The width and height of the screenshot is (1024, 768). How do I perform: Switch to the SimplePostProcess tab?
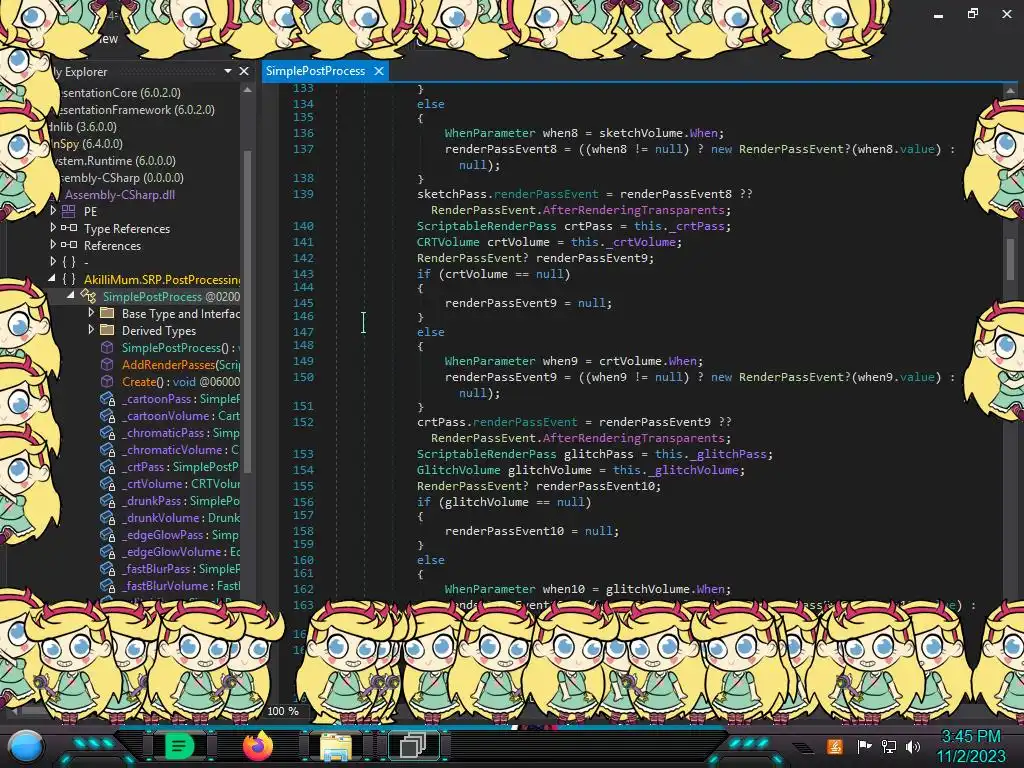pyautogui.click(x=315, y=71)
